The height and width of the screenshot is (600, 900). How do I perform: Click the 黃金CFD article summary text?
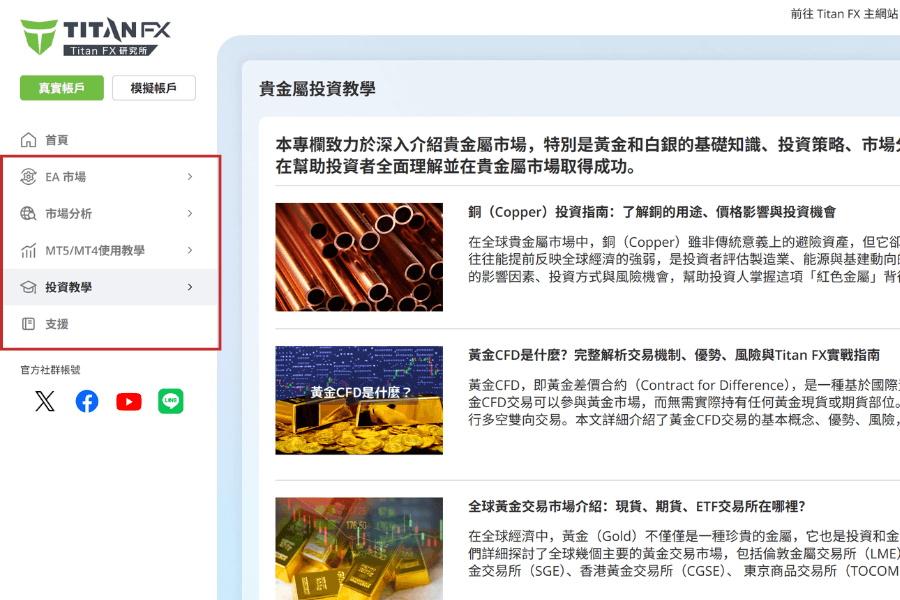pyautogui.click(x=684, y=402)
